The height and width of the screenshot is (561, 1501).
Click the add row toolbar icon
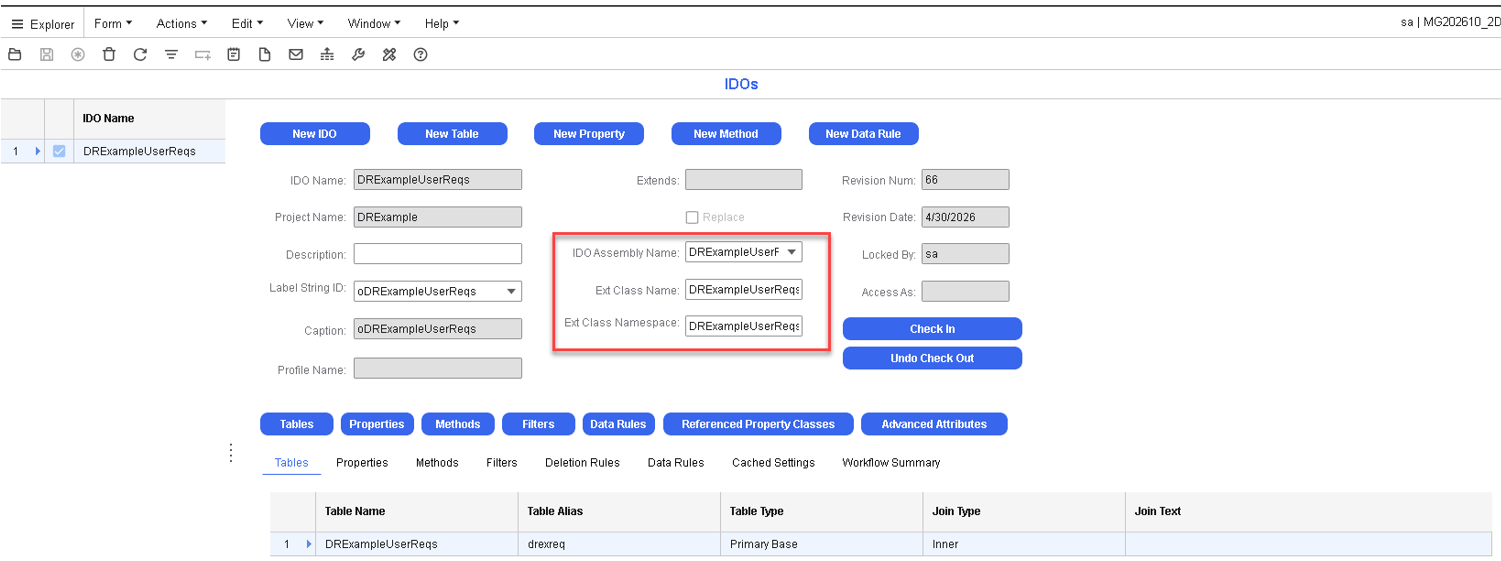(x=202, y=55)
